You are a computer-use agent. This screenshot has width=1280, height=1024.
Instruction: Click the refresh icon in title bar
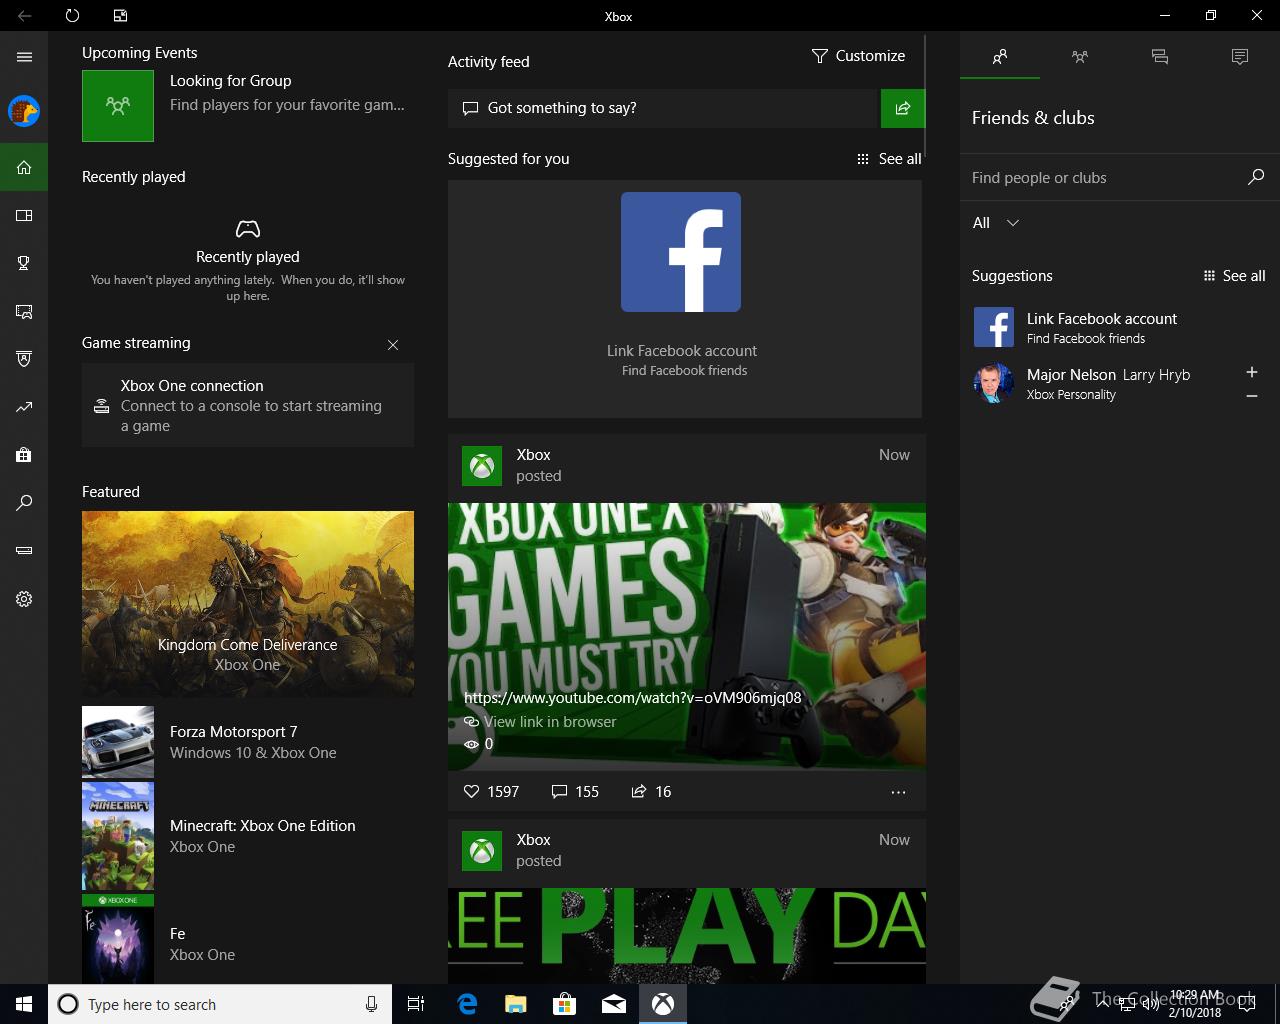point(72,16)
